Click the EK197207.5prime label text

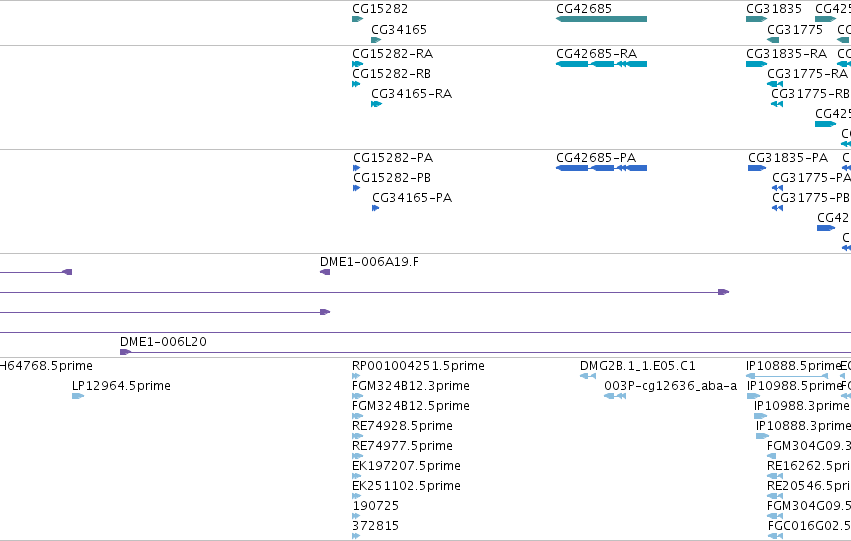point(407,466)
